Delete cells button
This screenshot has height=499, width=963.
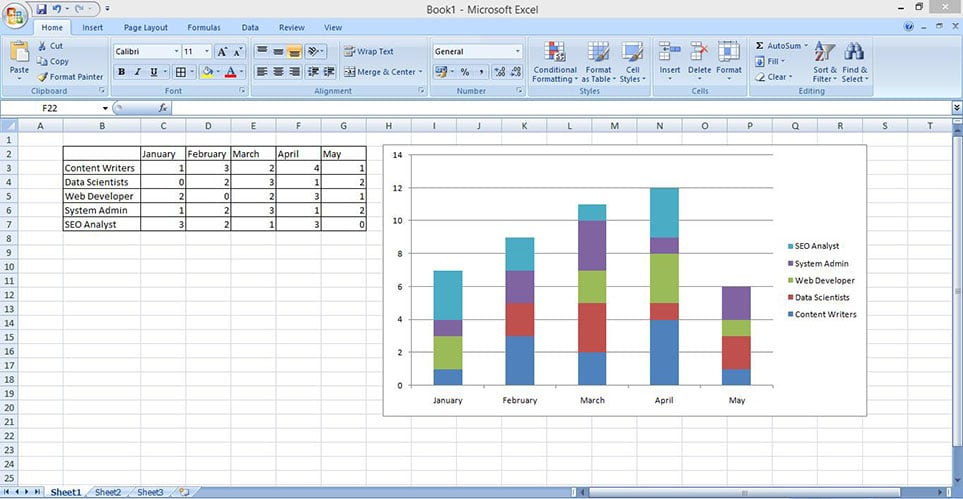(700, 62)
